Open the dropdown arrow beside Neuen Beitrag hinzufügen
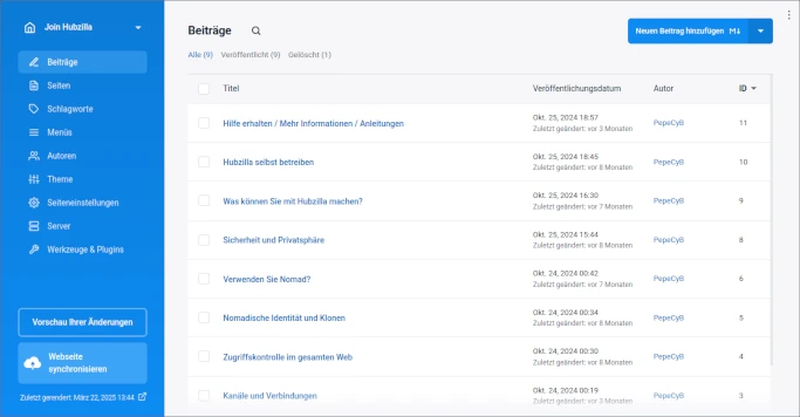Viewport: 800px width, 417px height. click(760, 31)
